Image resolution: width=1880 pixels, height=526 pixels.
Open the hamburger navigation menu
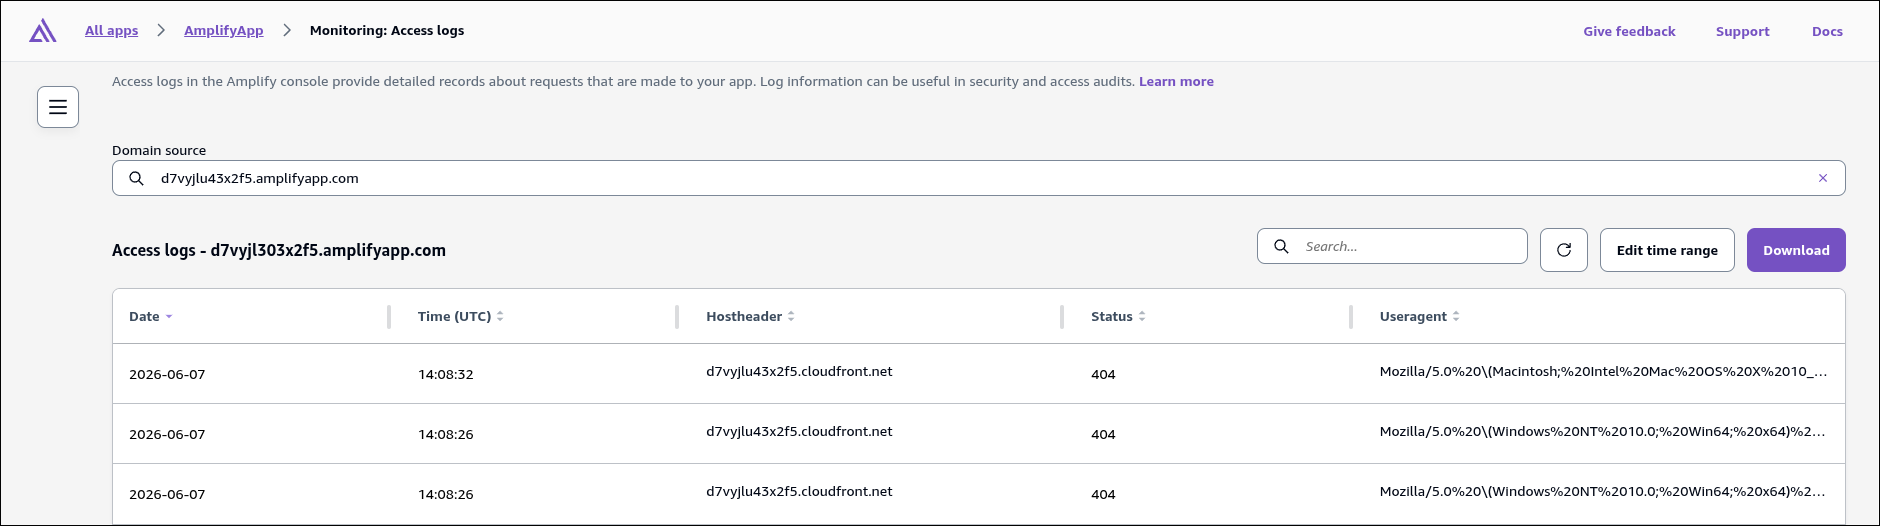(x=58, y=107)
